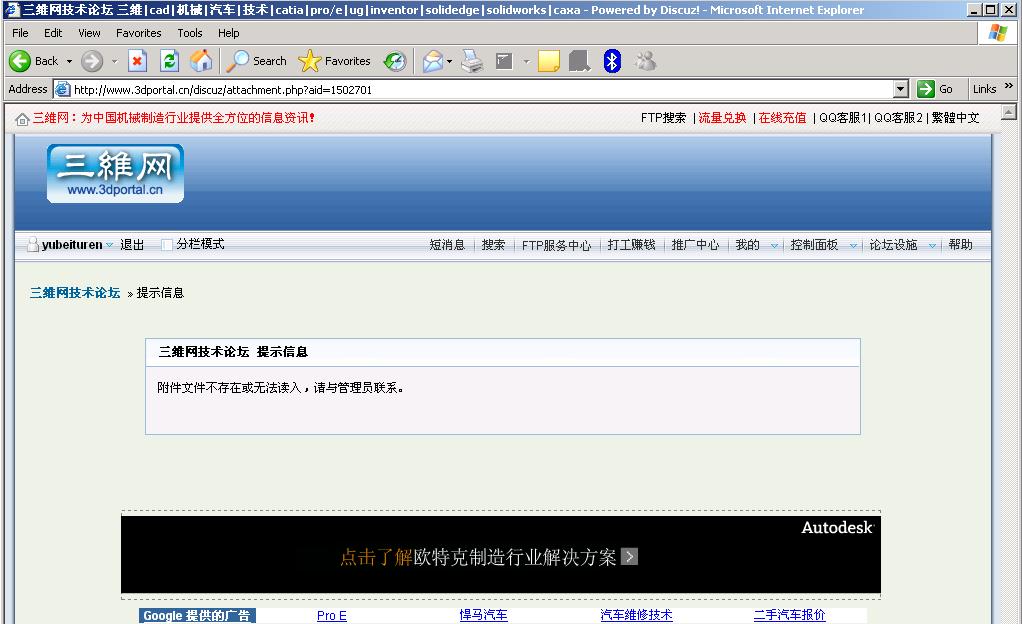This screenshot has width=1022, height=624.
Task: Go to Home page icon
Action: point(201,61)
